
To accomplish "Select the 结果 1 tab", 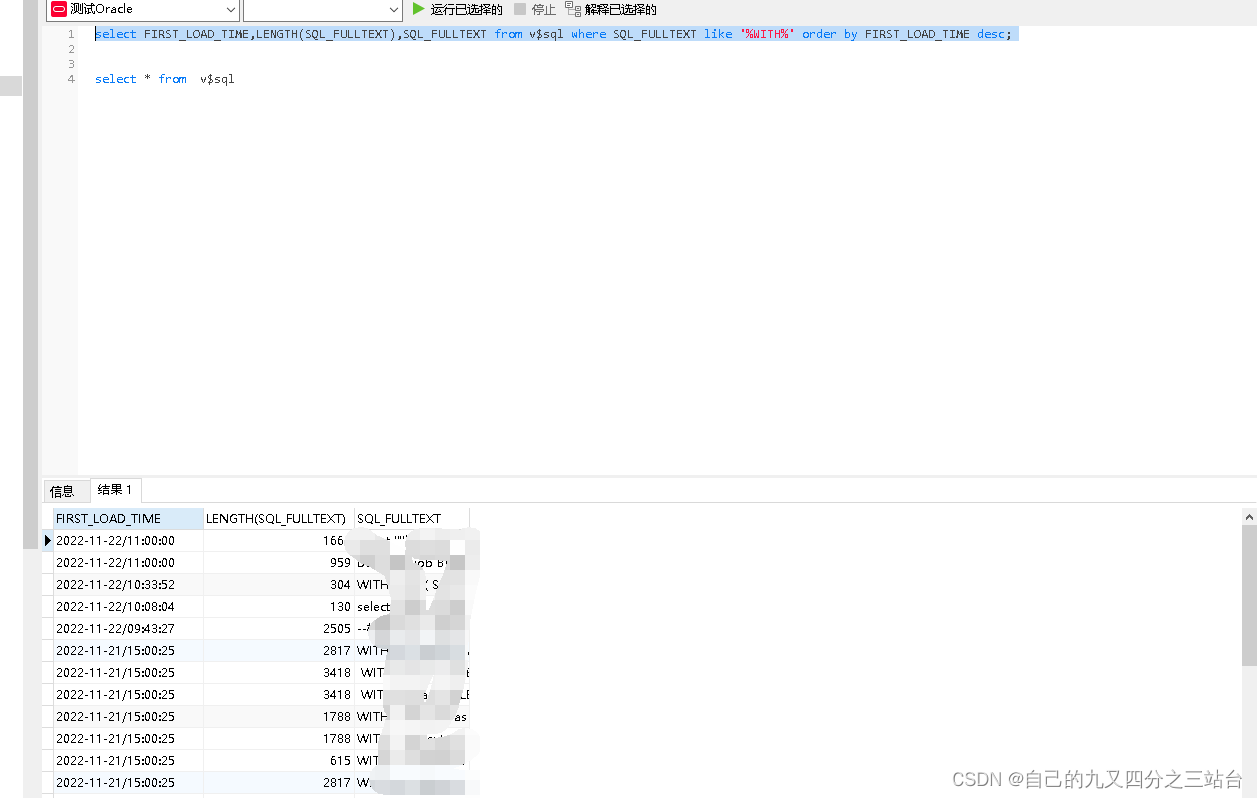I will (115, 490).
